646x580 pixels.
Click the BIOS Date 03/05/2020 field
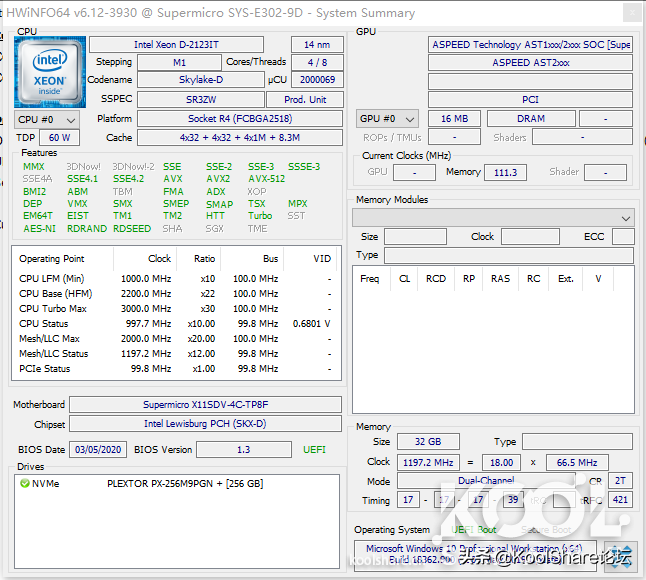(97, 450)
